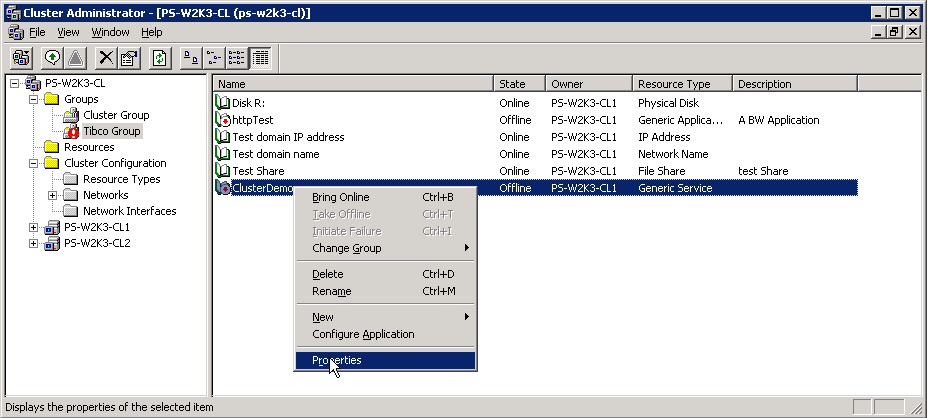Click the ClusterDemo service resource icon
This screenshot has height=418, width=928.
click(223, 188)
